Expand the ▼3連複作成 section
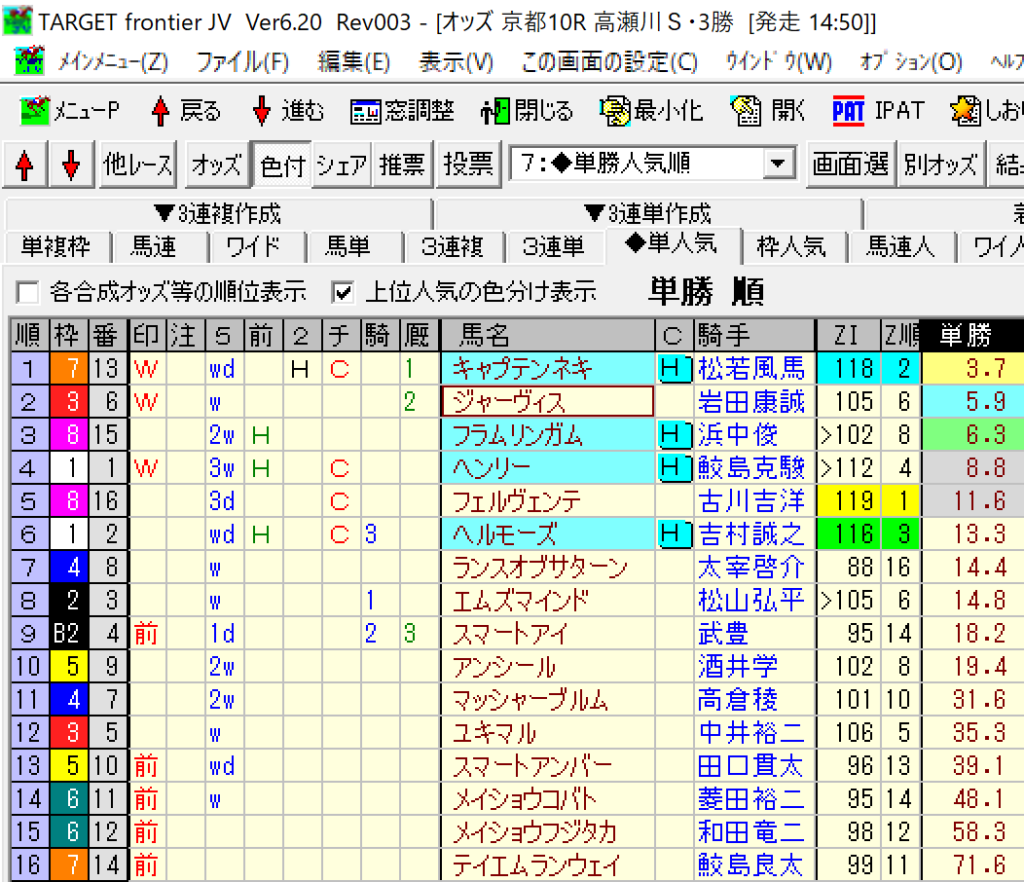 [217, 213]
